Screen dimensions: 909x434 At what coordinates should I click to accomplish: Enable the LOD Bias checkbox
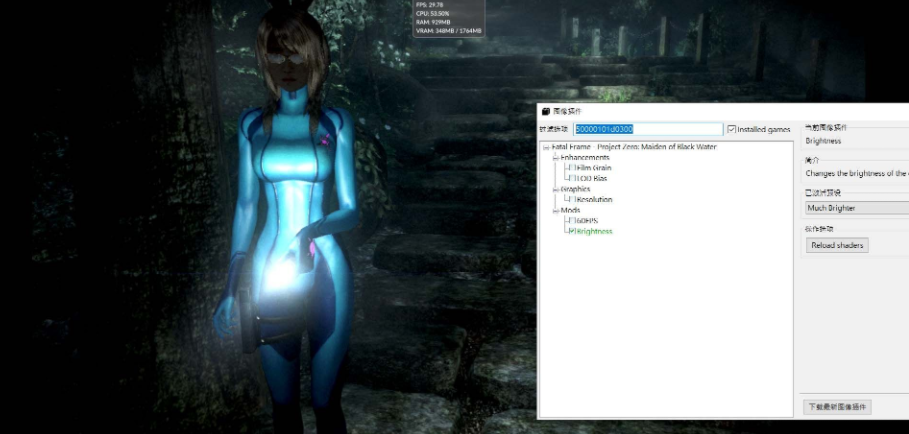pos(573,178)
